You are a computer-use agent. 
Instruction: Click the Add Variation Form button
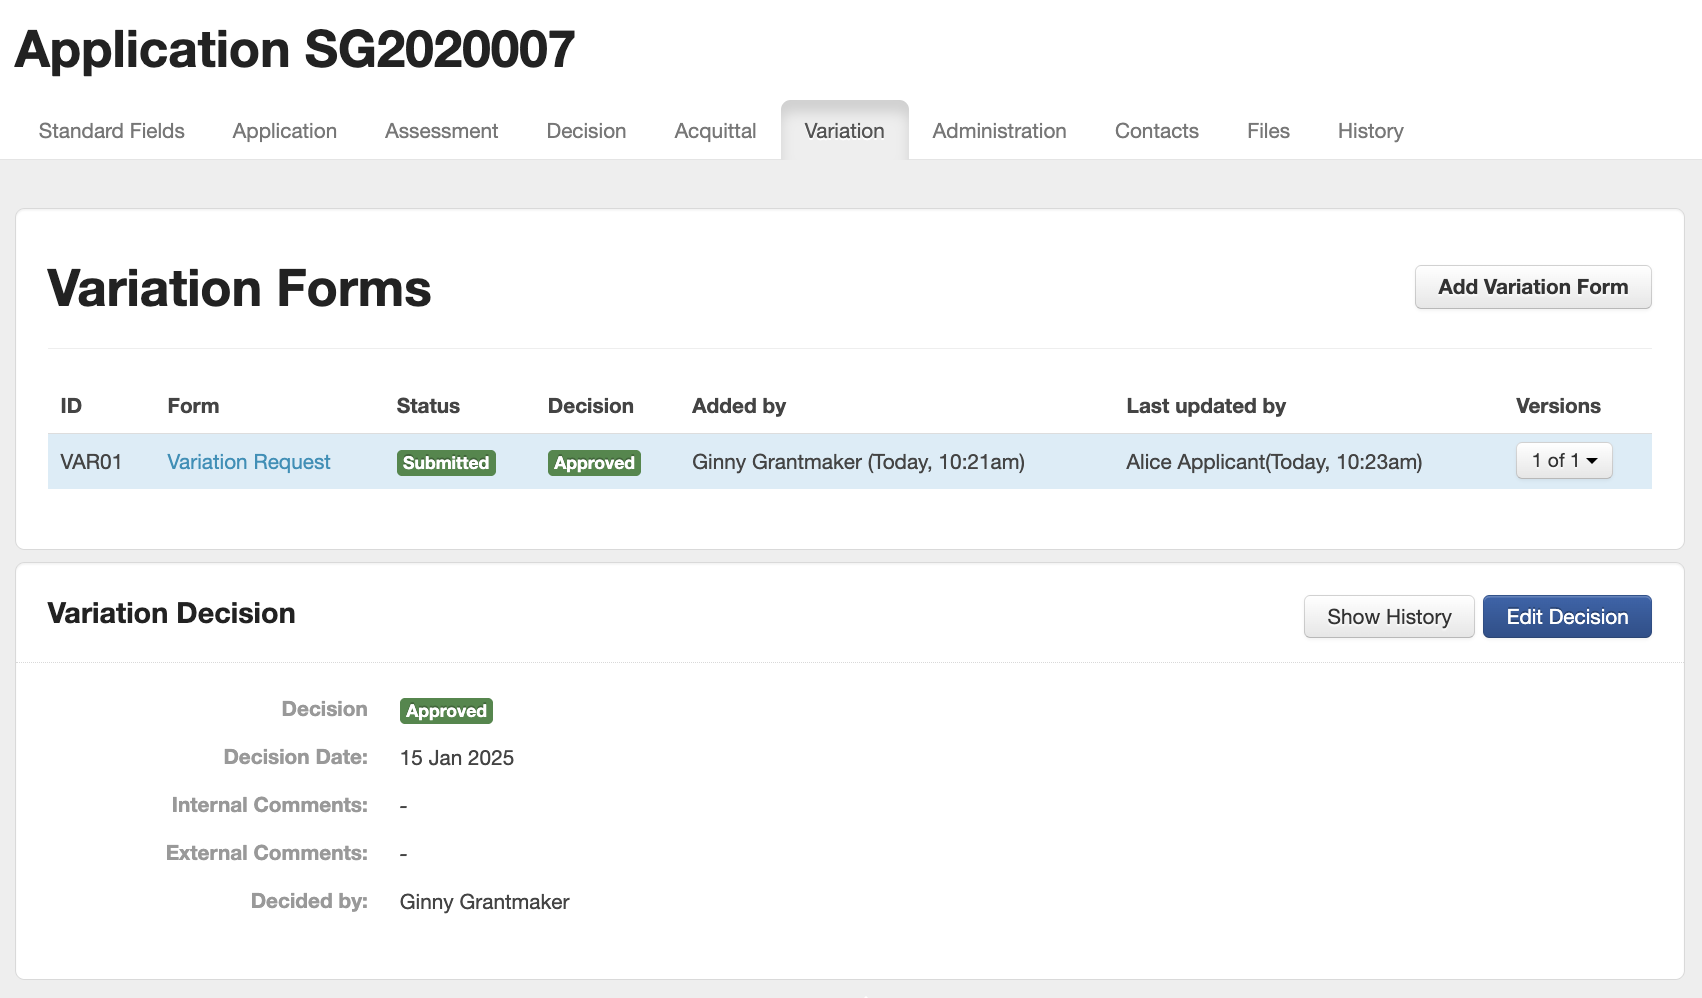pyautogui.click(x=1532, y=287)
